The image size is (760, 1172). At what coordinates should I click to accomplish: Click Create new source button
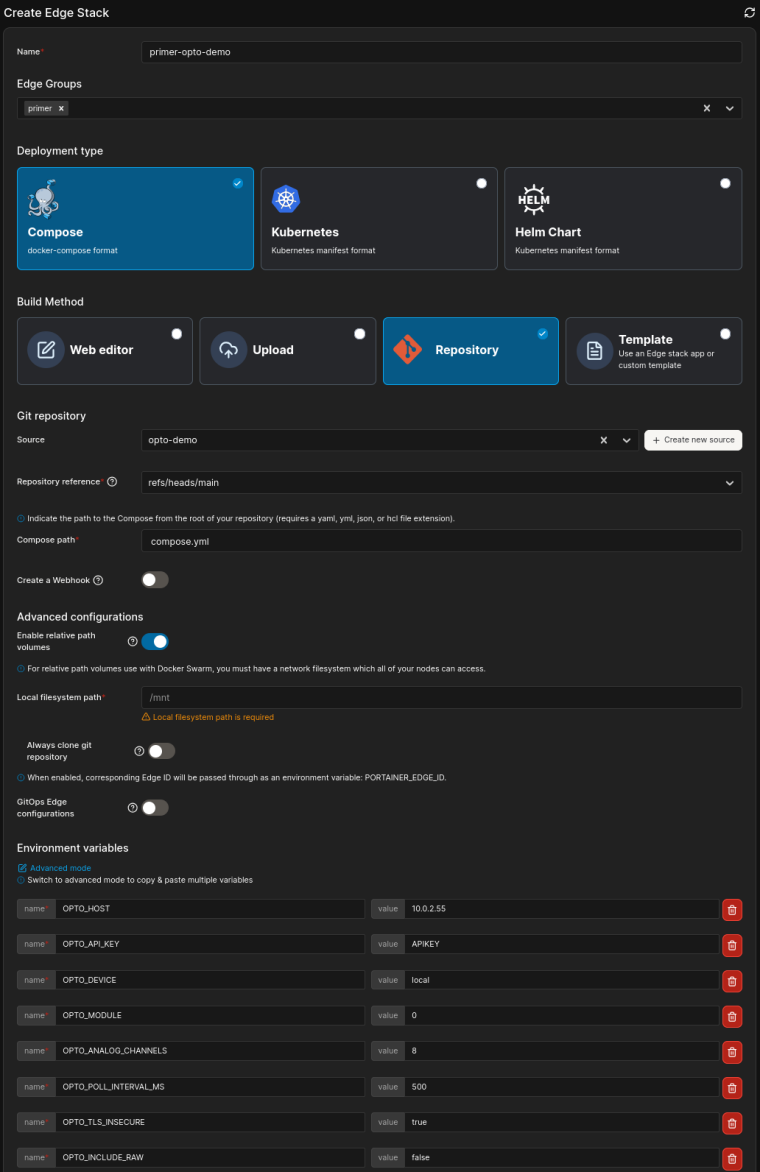[x=693, y=440]
